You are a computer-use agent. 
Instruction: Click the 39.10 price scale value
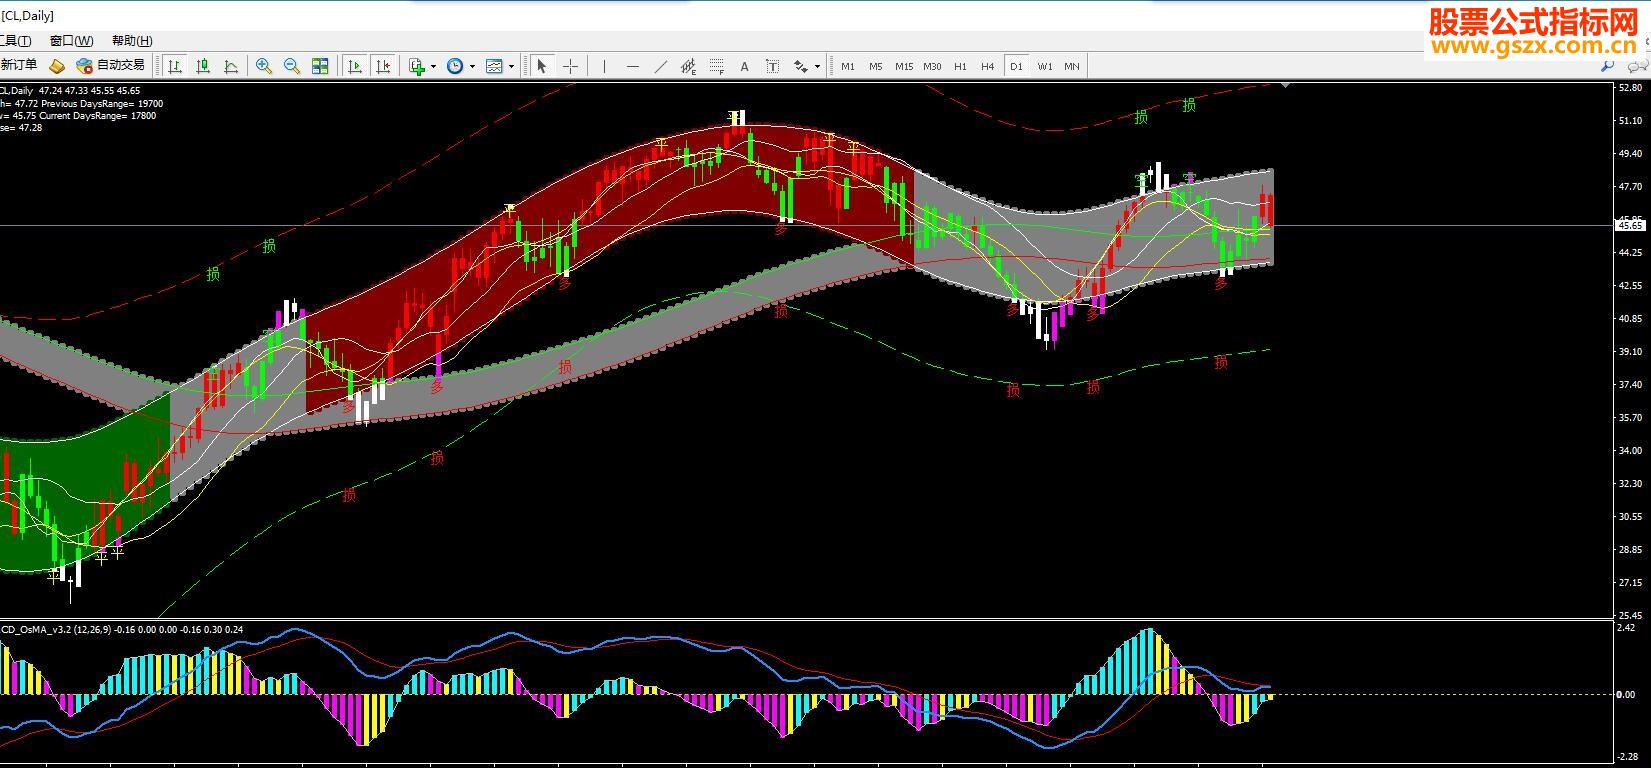pos(1630,351)
